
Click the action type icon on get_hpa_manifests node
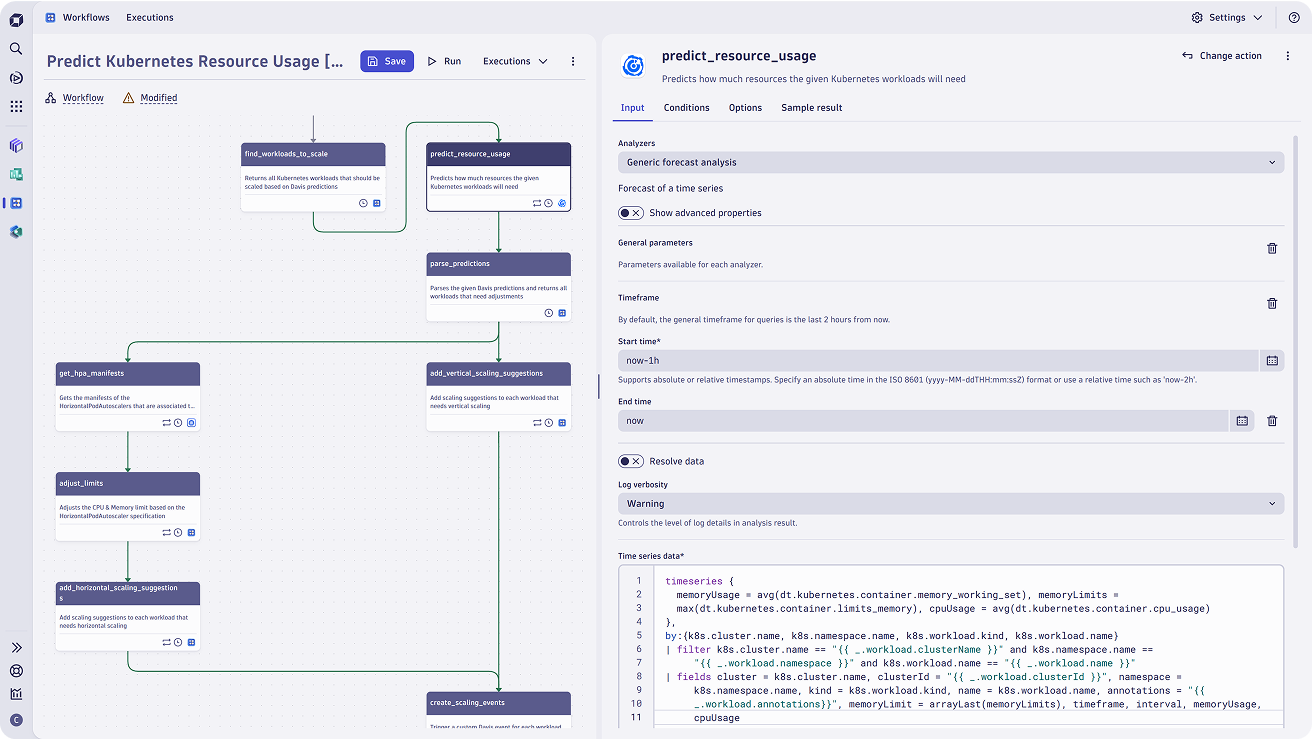(191, 423)
